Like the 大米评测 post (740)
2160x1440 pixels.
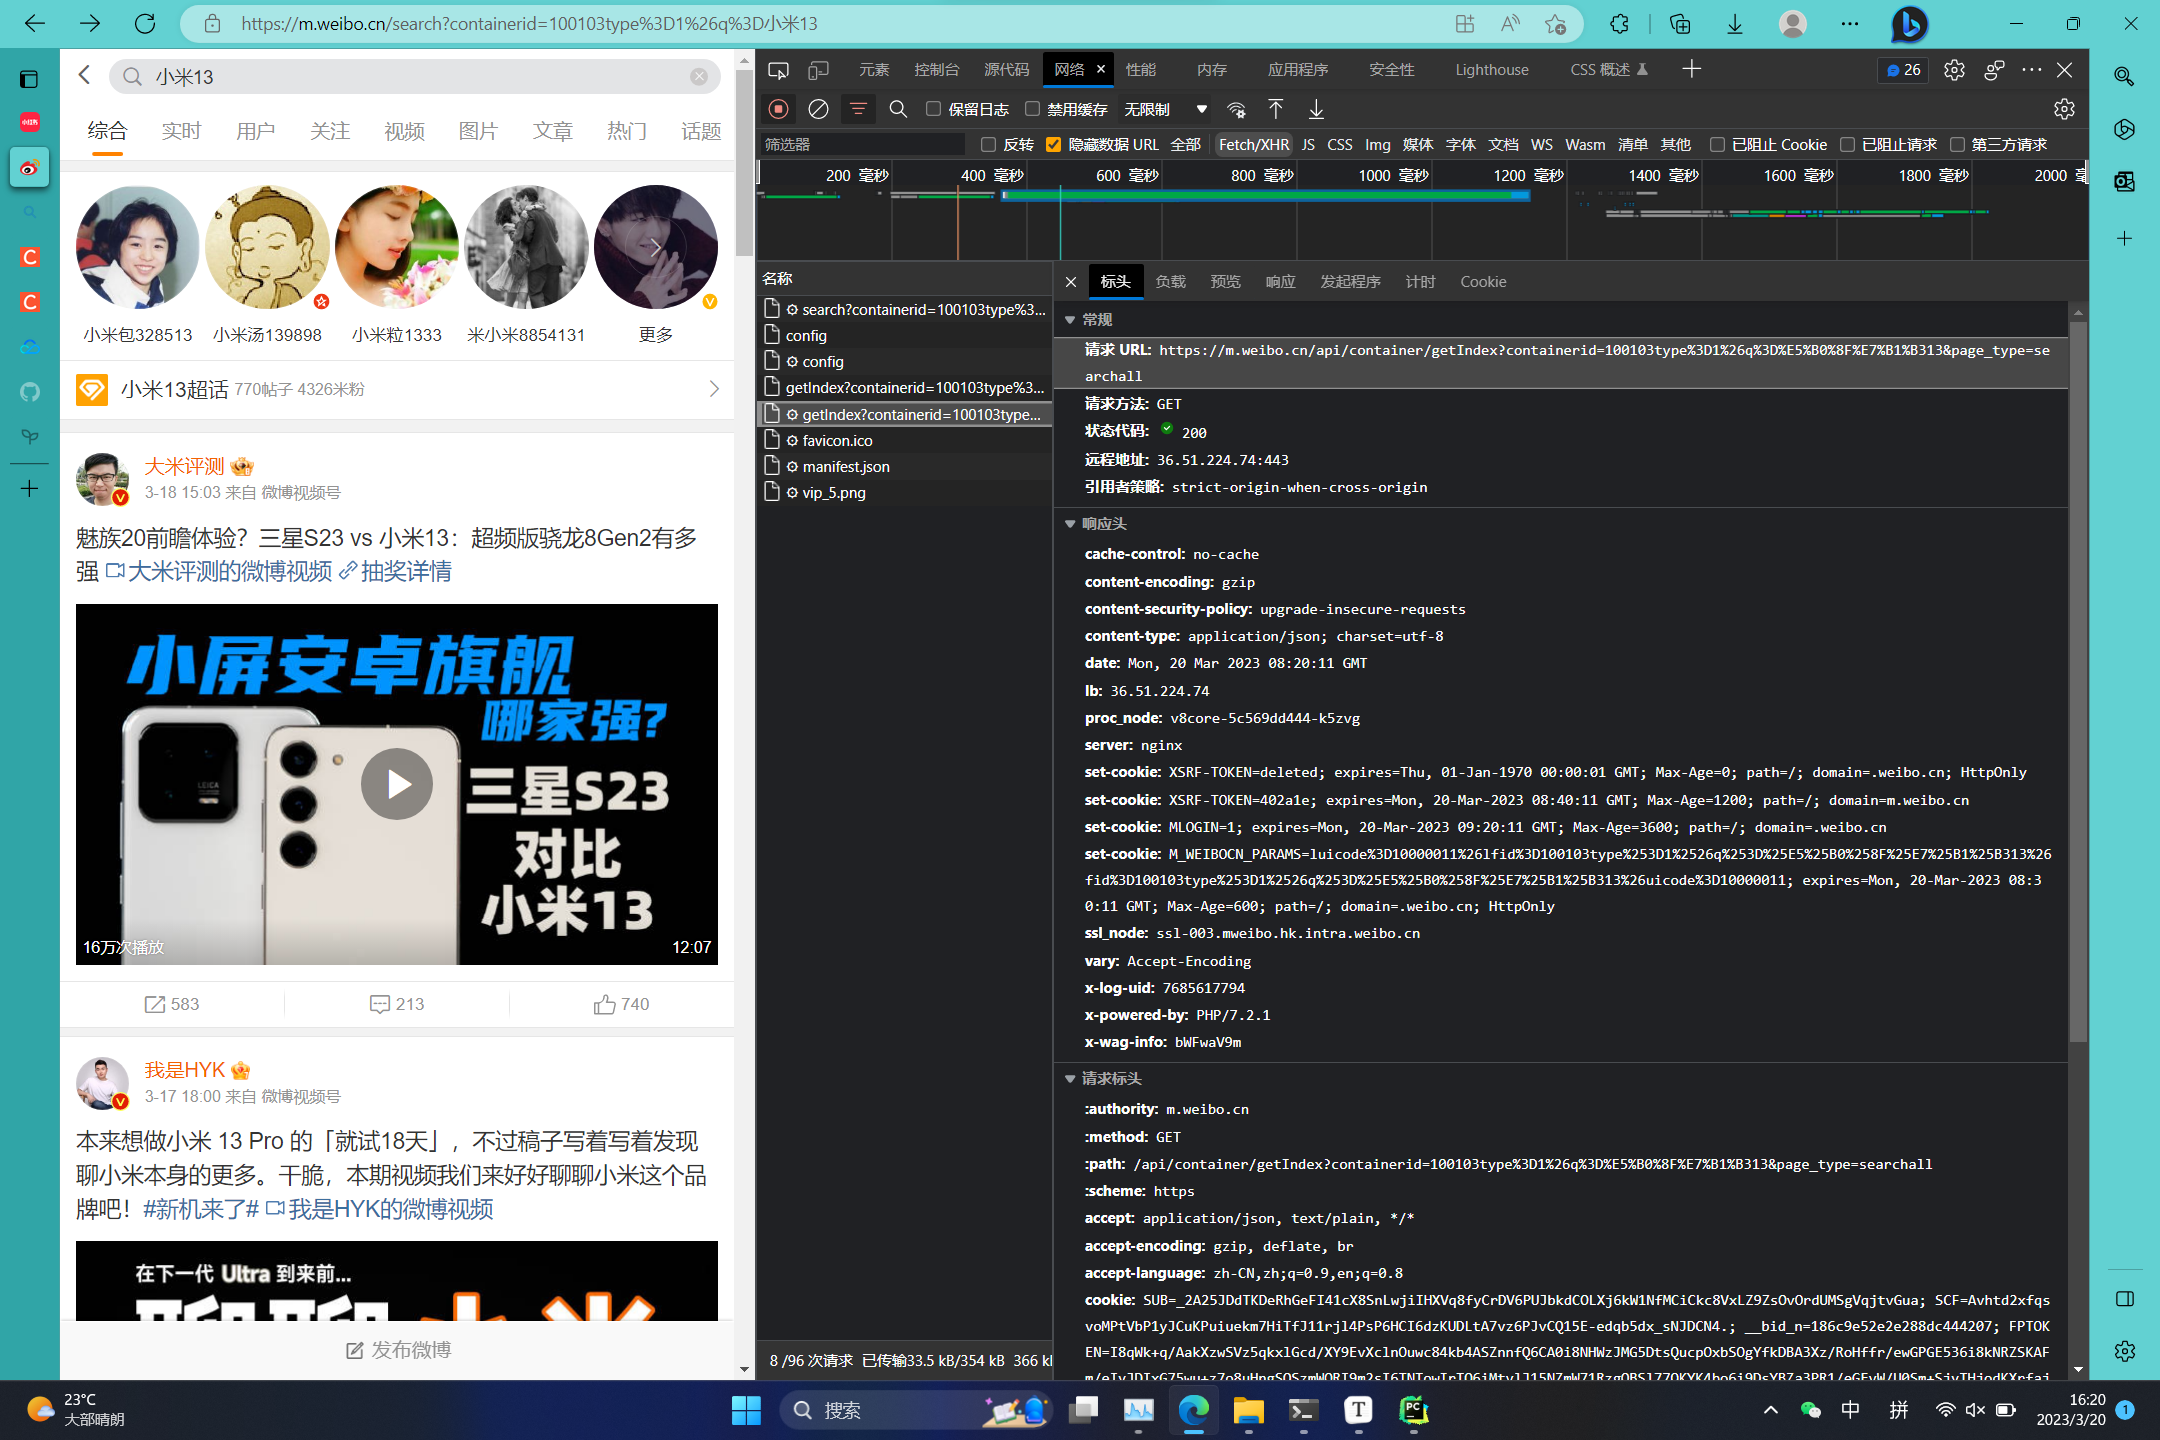tap(621, 1004)
